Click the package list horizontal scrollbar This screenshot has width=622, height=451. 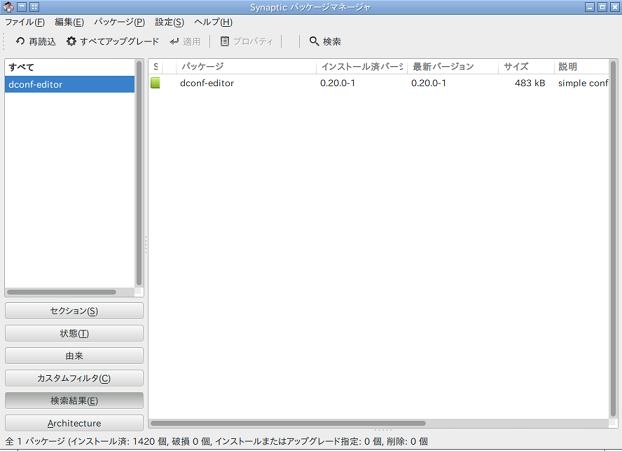coord(288,423)
